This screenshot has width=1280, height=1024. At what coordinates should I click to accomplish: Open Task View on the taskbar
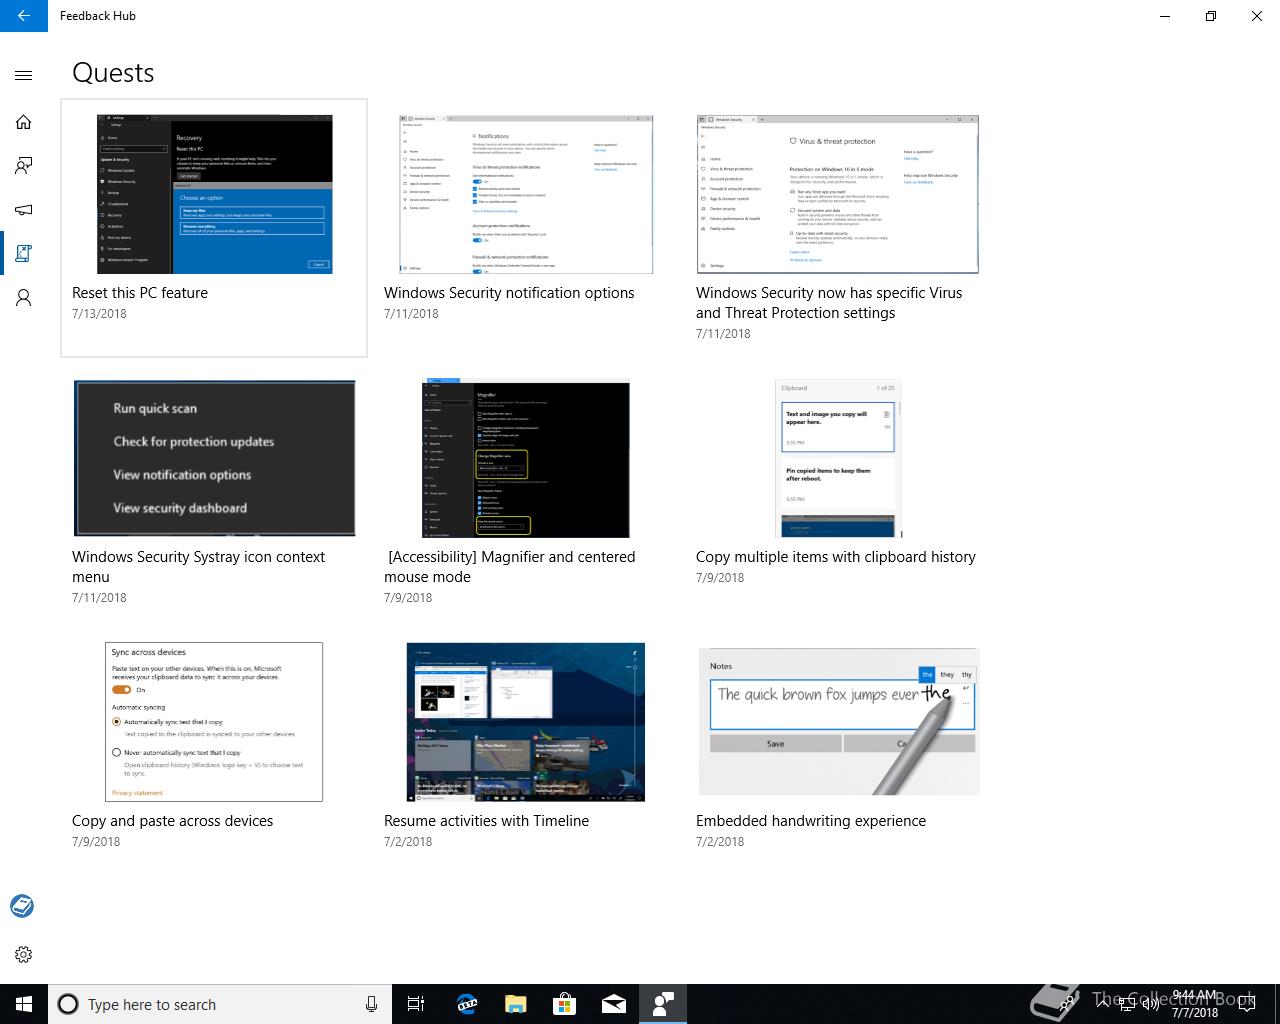pos(416,1004)
